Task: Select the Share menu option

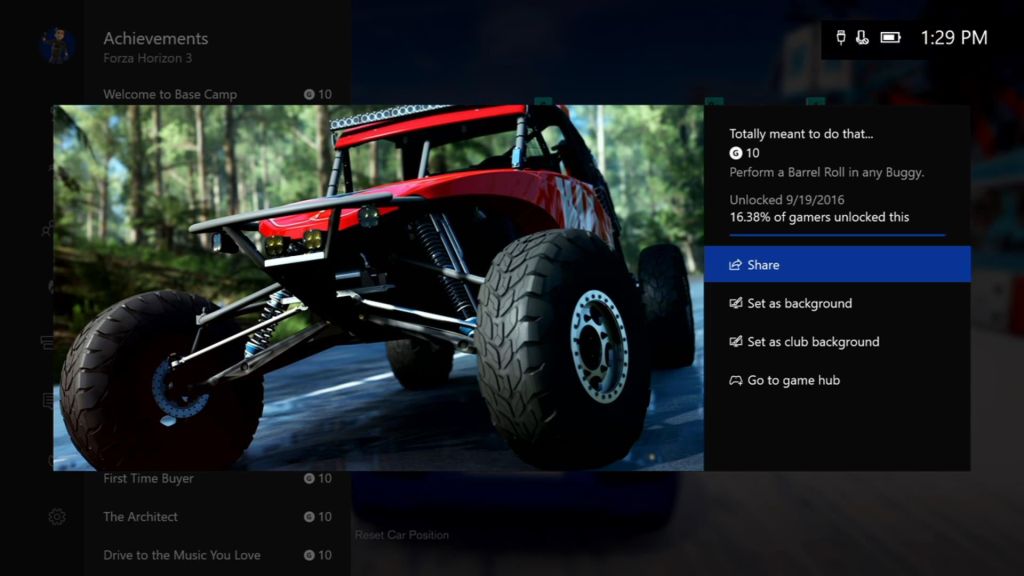Action: click(x=837, y=264)
